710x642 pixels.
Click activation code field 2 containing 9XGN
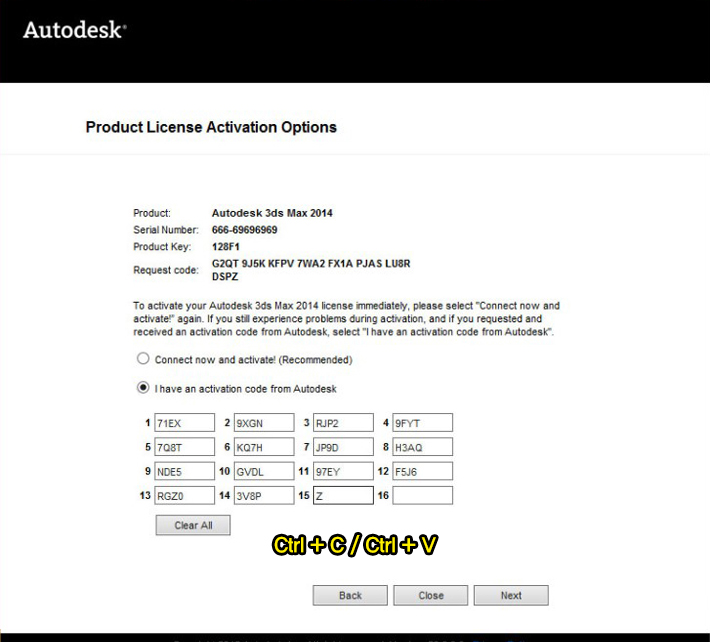264,423
